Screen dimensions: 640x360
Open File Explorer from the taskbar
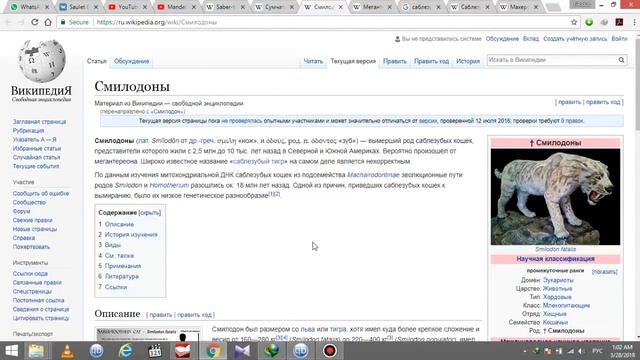36,351
